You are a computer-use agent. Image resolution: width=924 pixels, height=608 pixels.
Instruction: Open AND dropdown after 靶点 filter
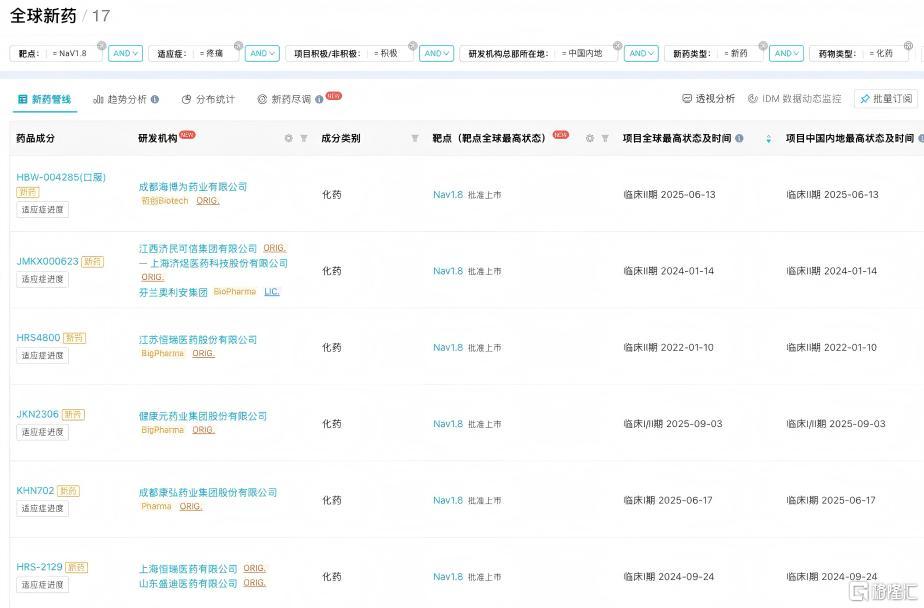[x=125, y=54]
